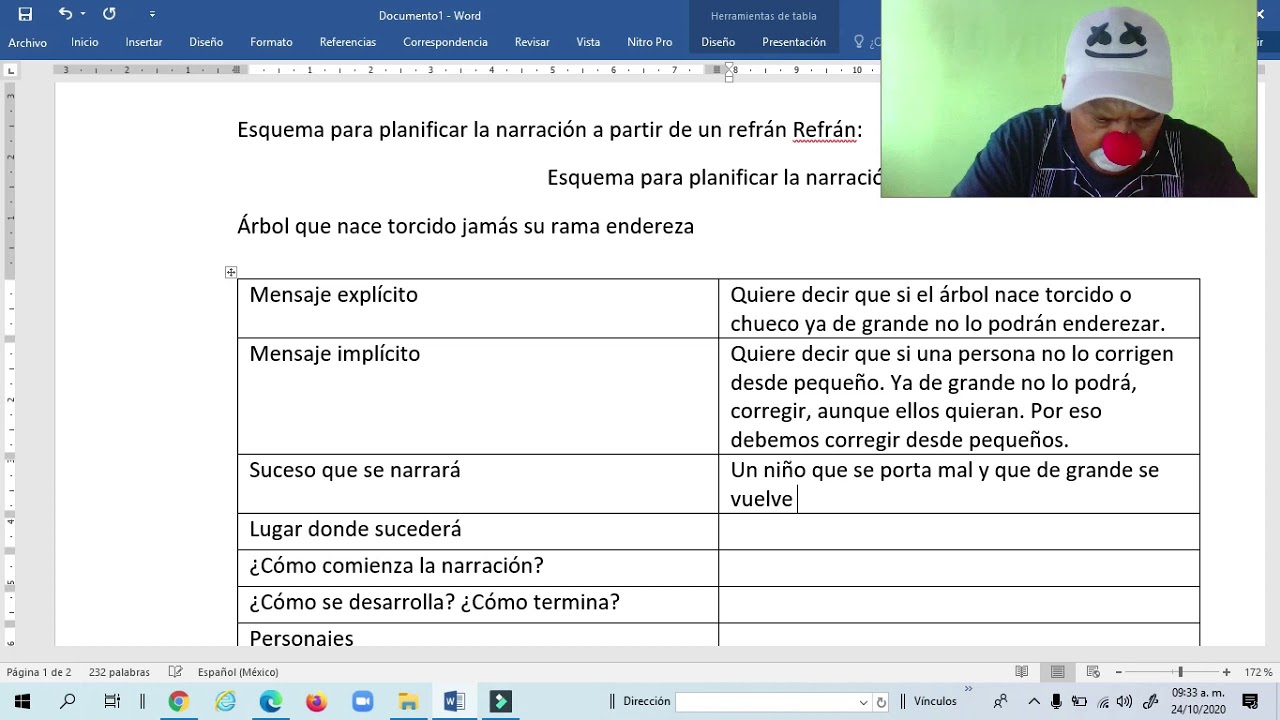Click the misspelled word Refrán
The width and height of the screenshot is (1280, 720).
824,130
